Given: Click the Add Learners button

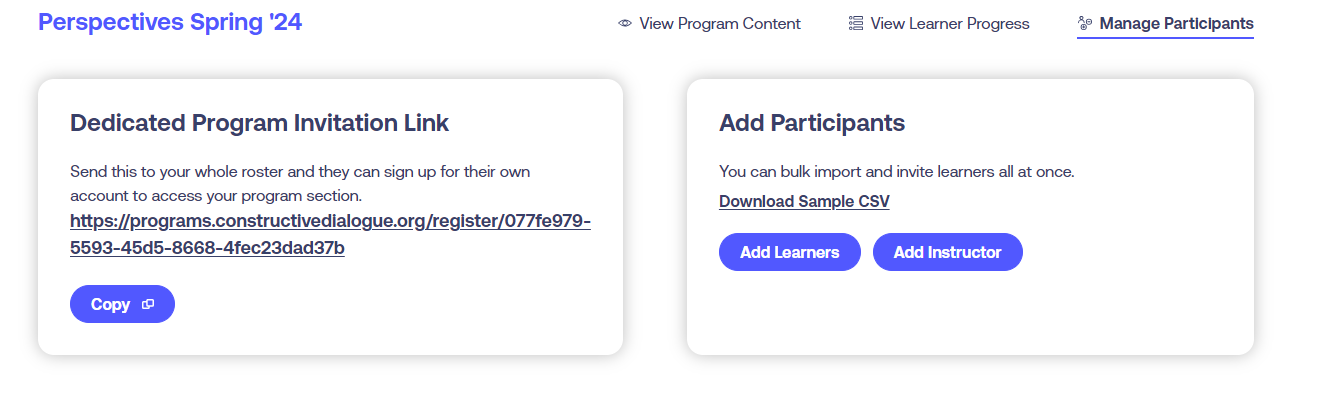Looking at the screenshot, I should tap(789, 252).
